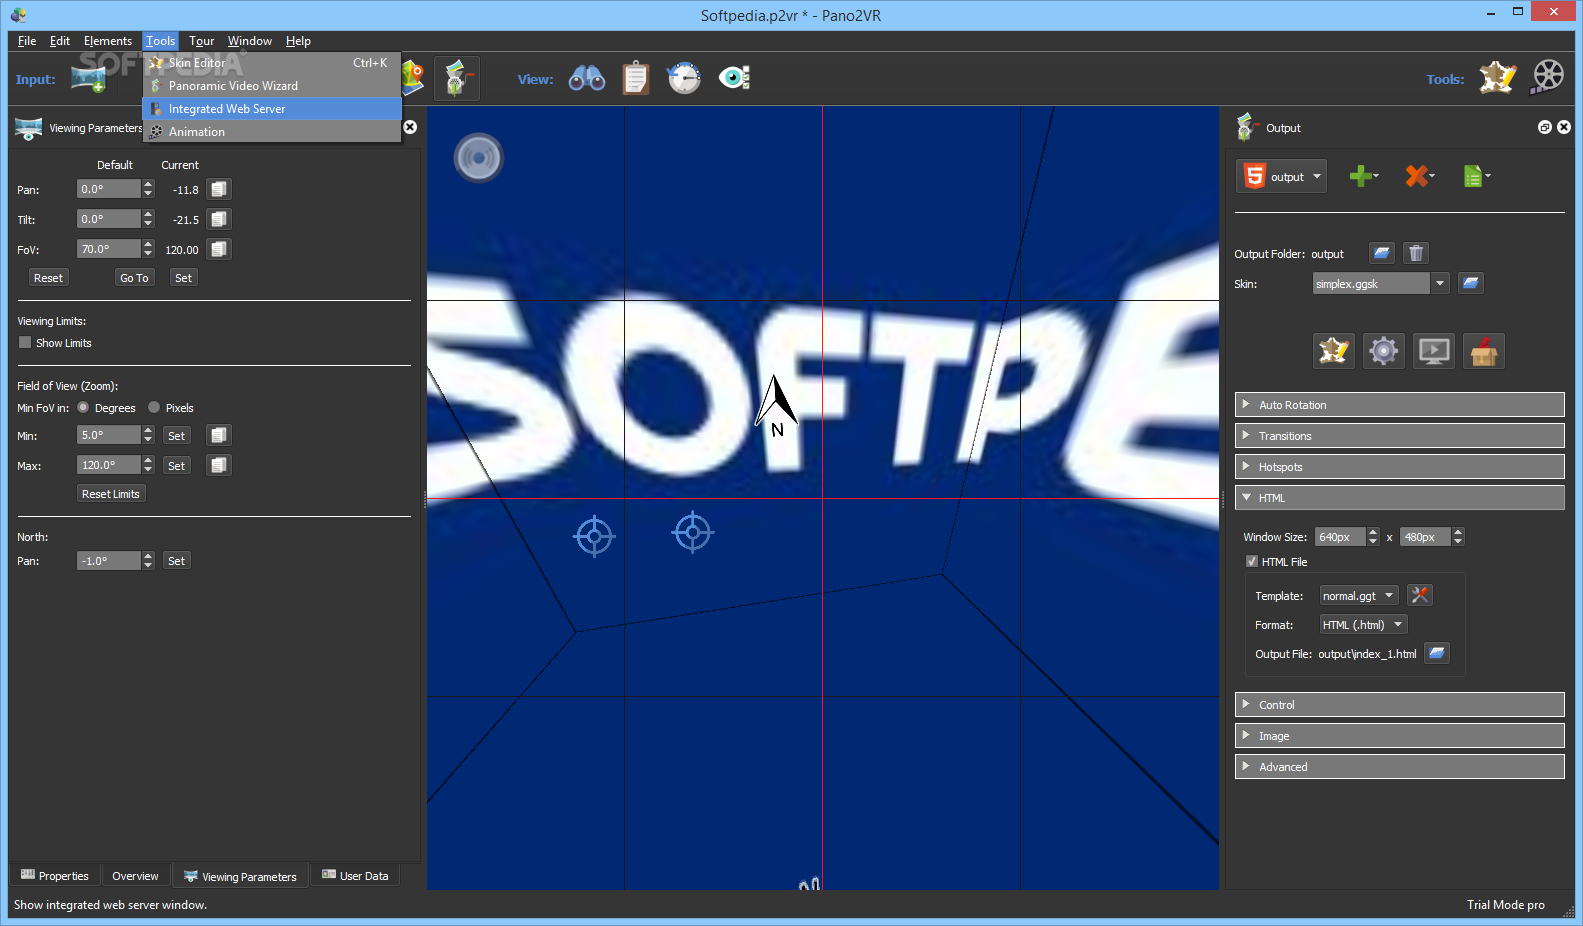This screenshot has width=1583, height=926.
Task: Open the orange X remove output dropdown
Action: click(x=1420, y=176)
